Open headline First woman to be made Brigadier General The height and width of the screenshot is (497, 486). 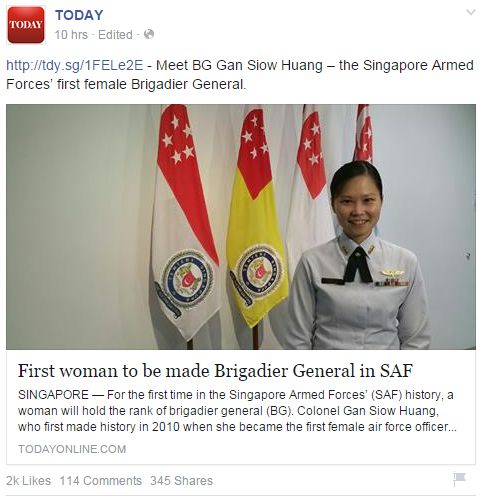coord(215,371)
